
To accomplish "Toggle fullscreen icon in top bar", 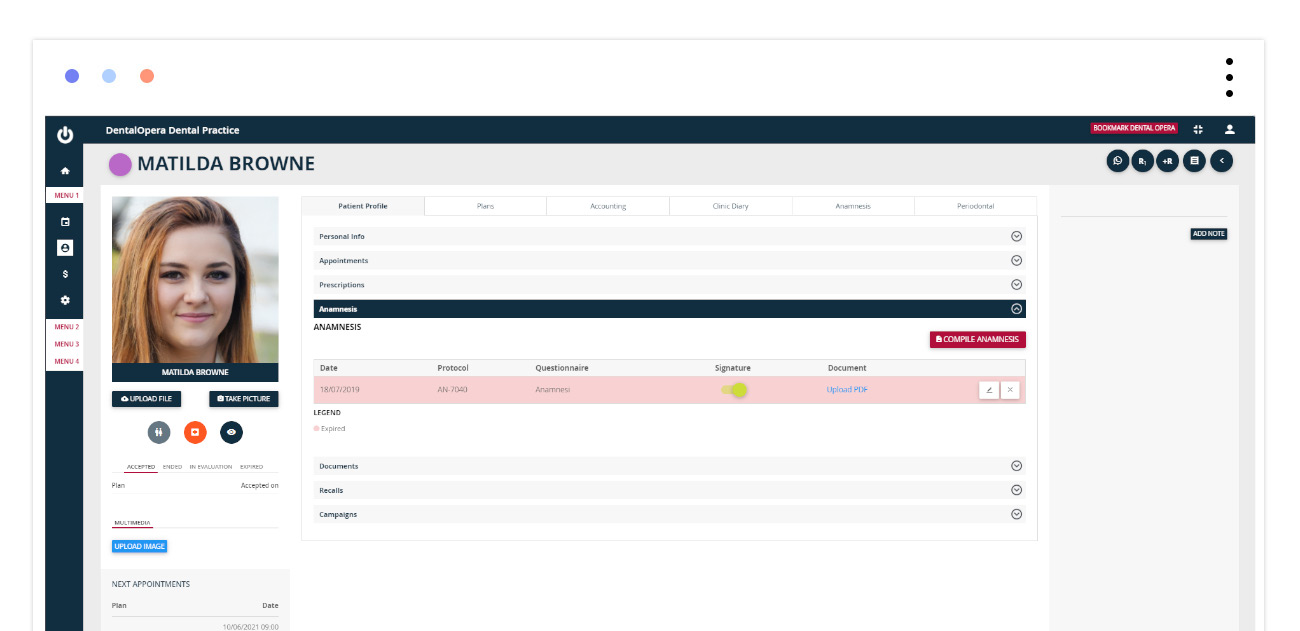I will [1198, 129].
